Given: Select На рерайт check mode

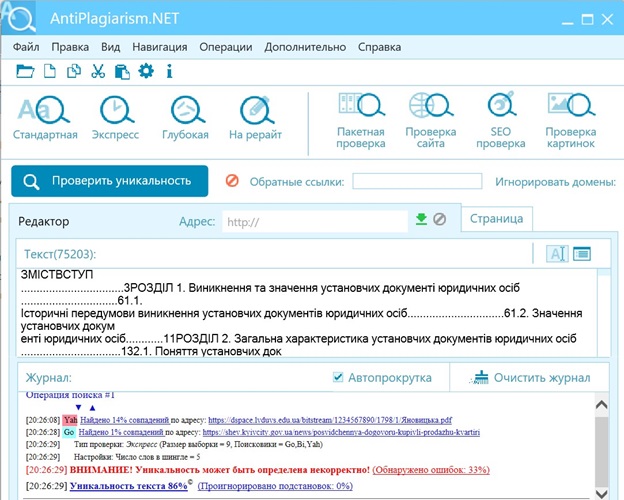Looking at the screenshot, I should (x=255, y=117).
